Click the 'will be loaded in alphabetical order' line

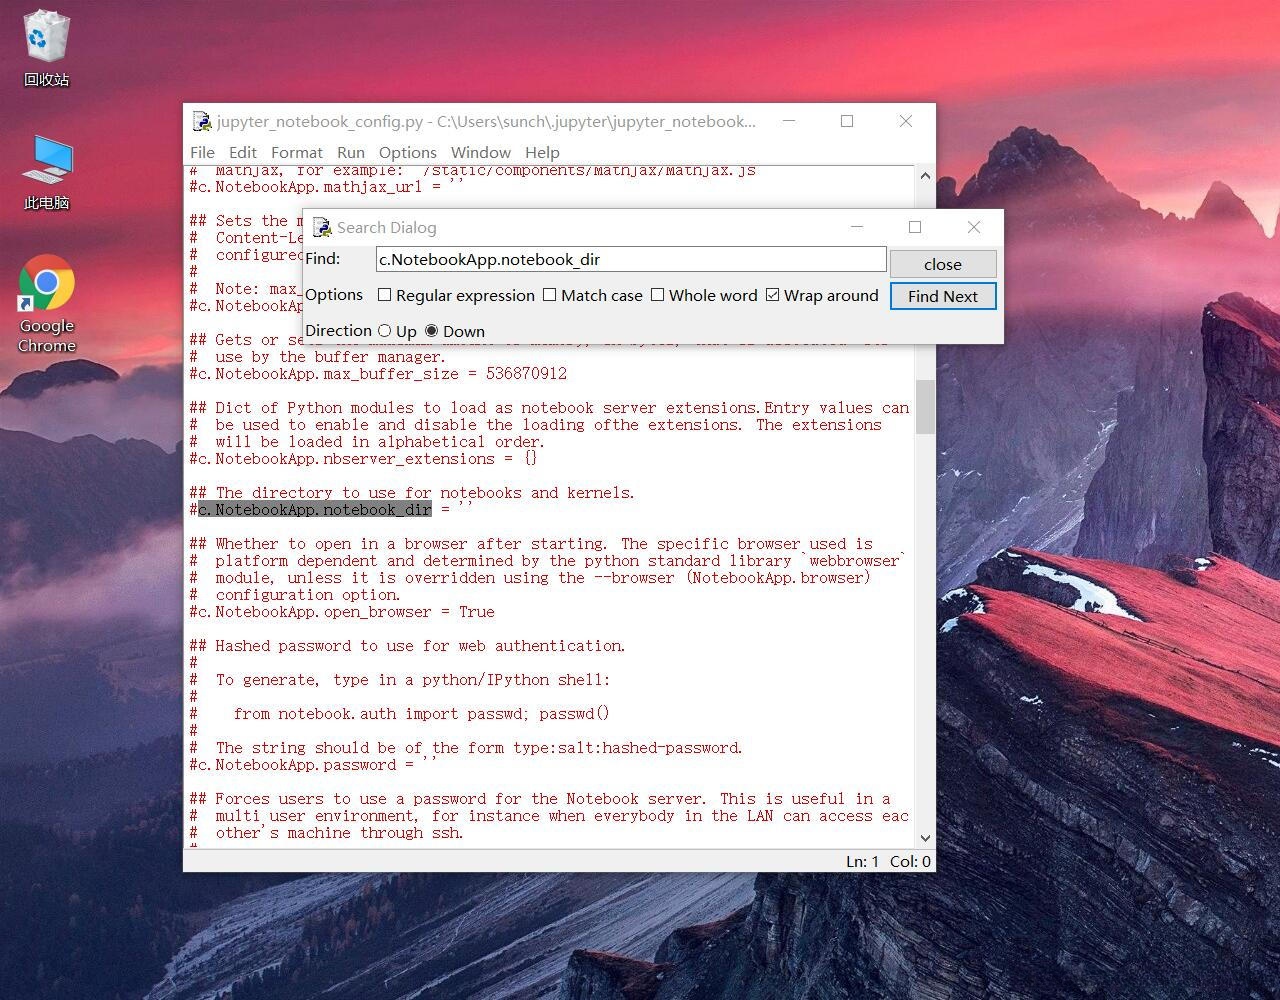(367, 442)
